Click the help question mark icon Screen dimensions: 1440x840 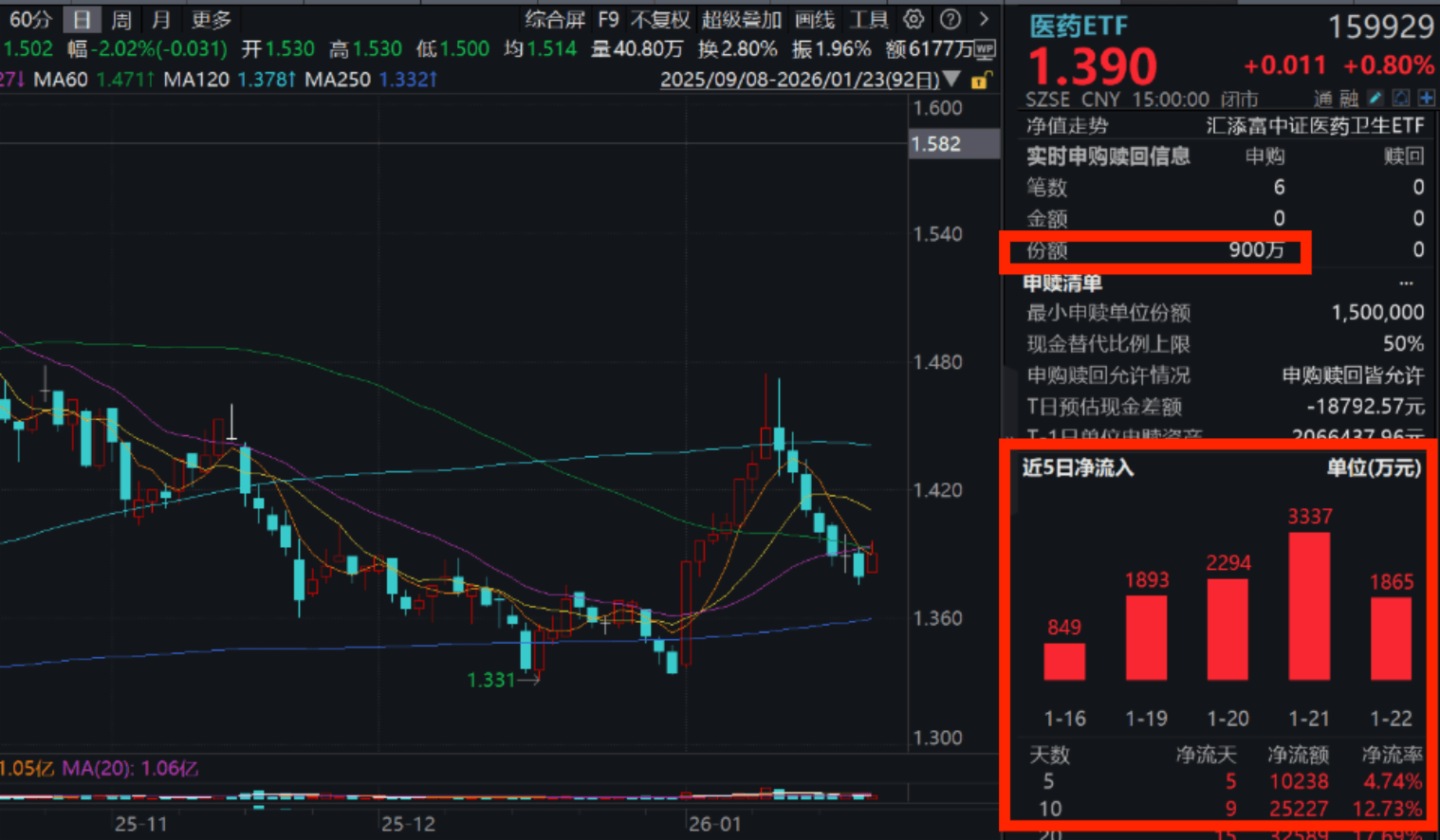pos(950,19)
